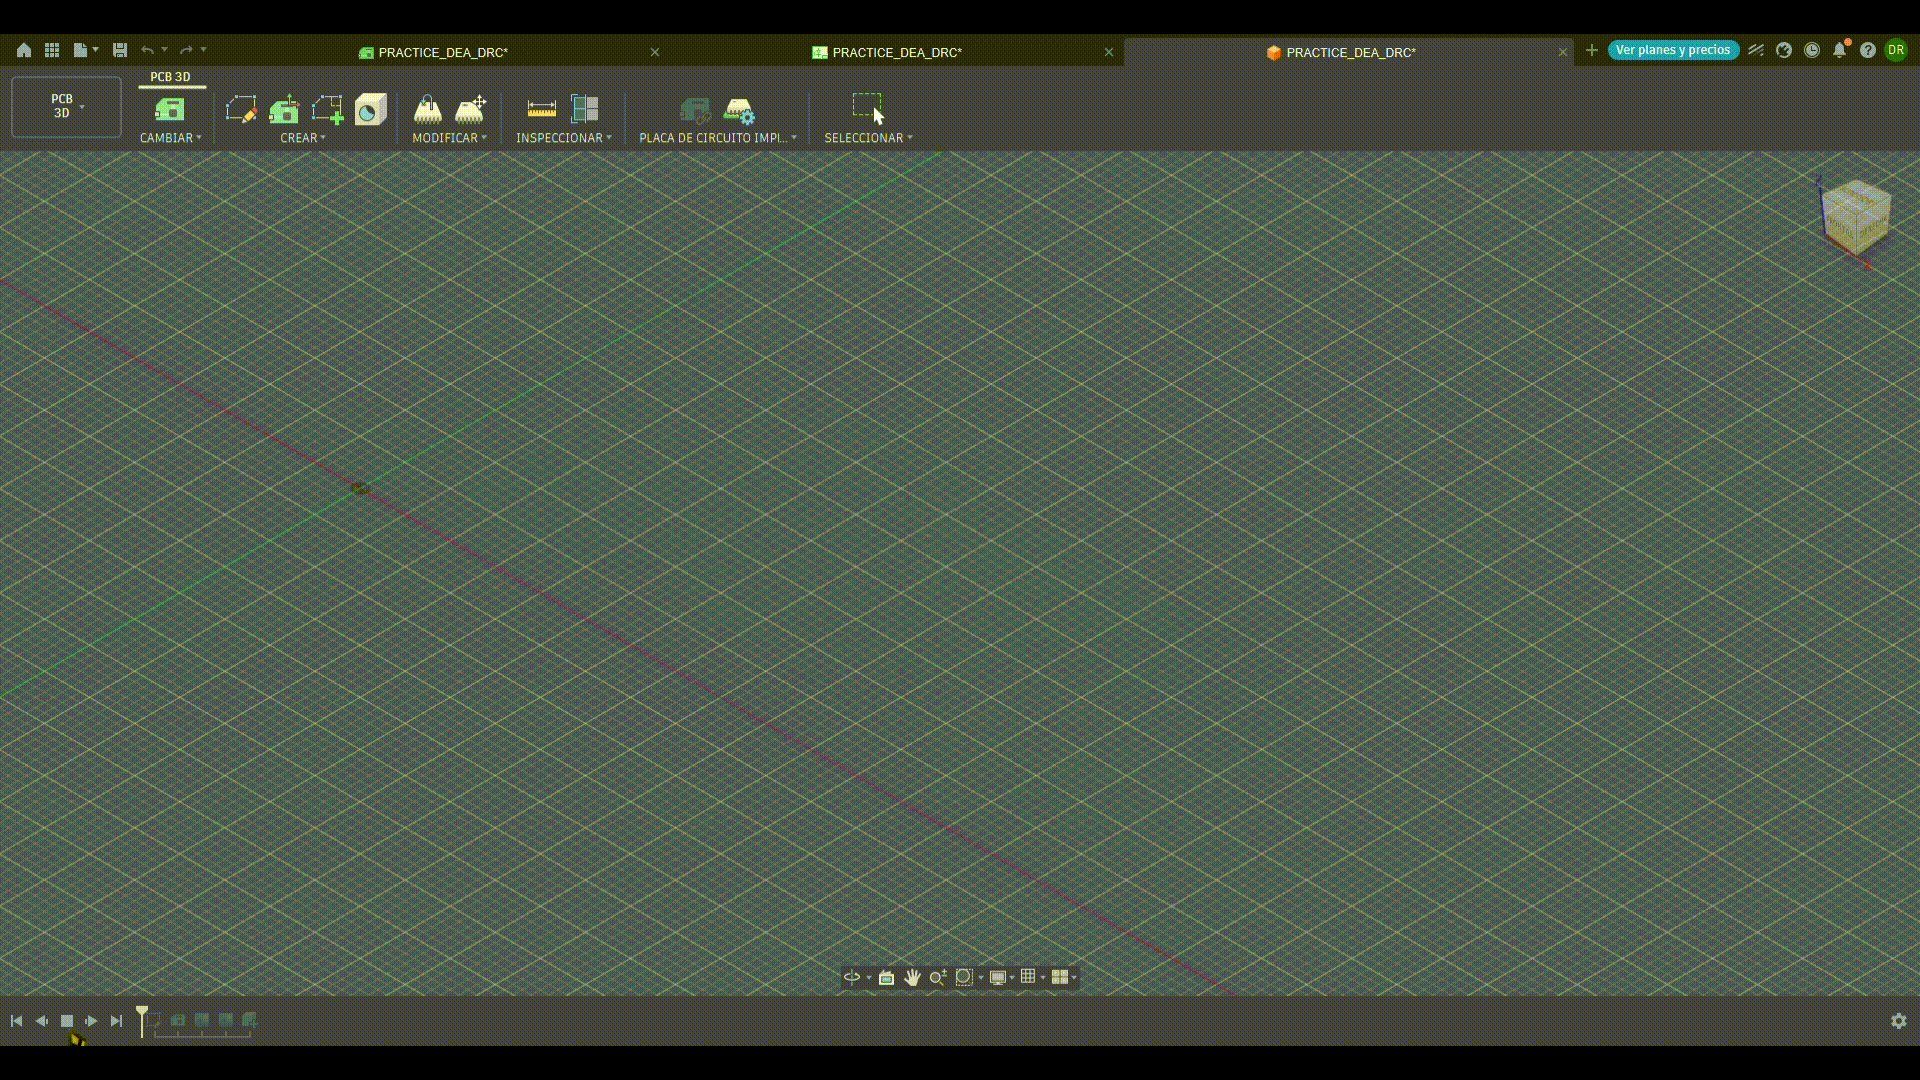1920x1080 pixels.
Task: Open timeline settings gear at bottom right
Action: [1899, 1021]
